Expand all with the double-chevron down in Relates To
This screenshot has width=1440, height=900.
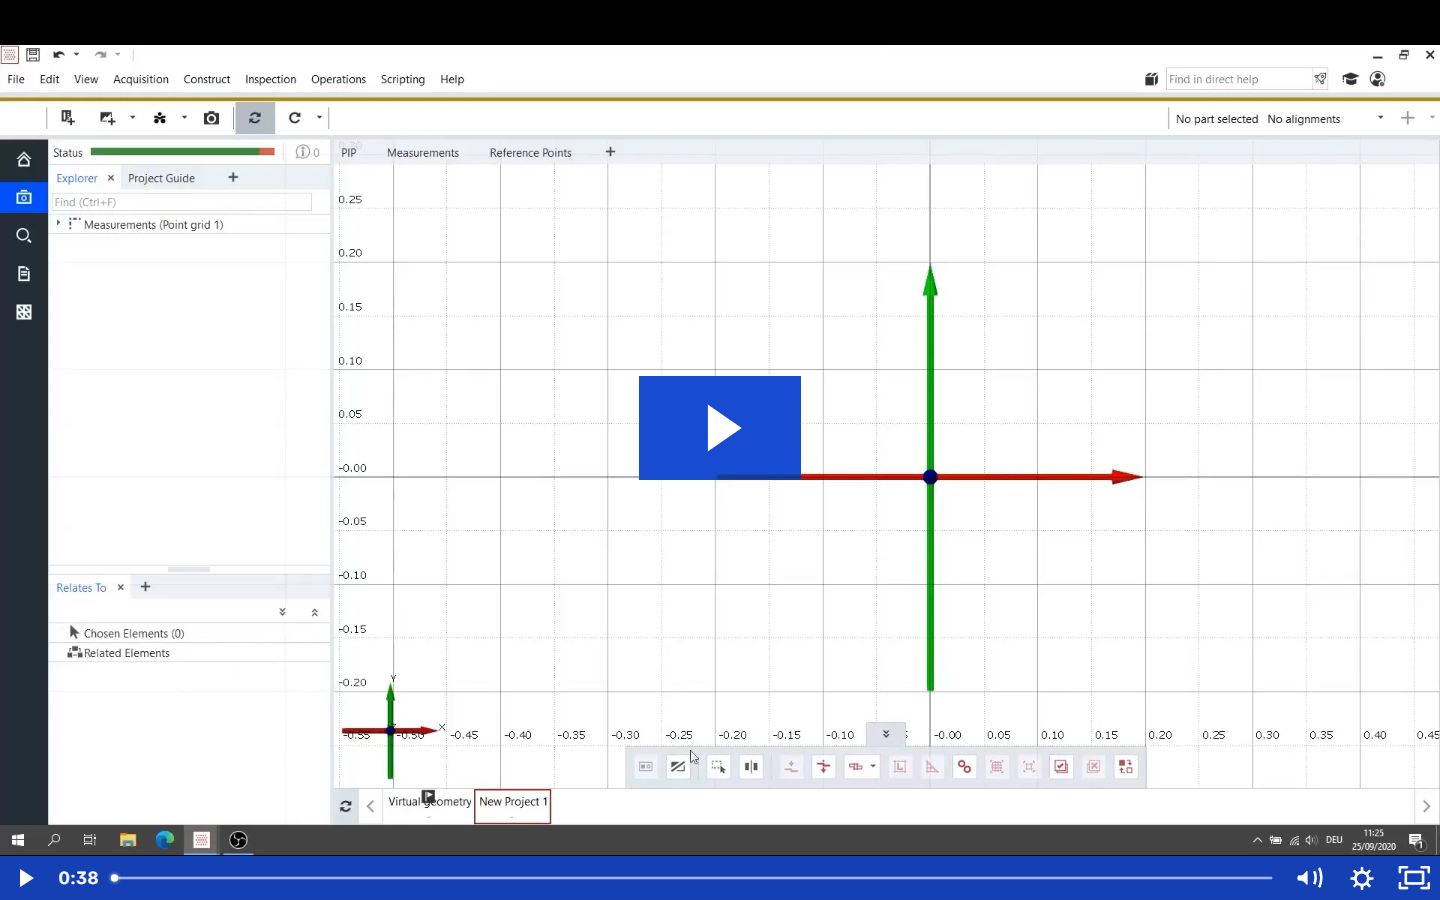282,612
